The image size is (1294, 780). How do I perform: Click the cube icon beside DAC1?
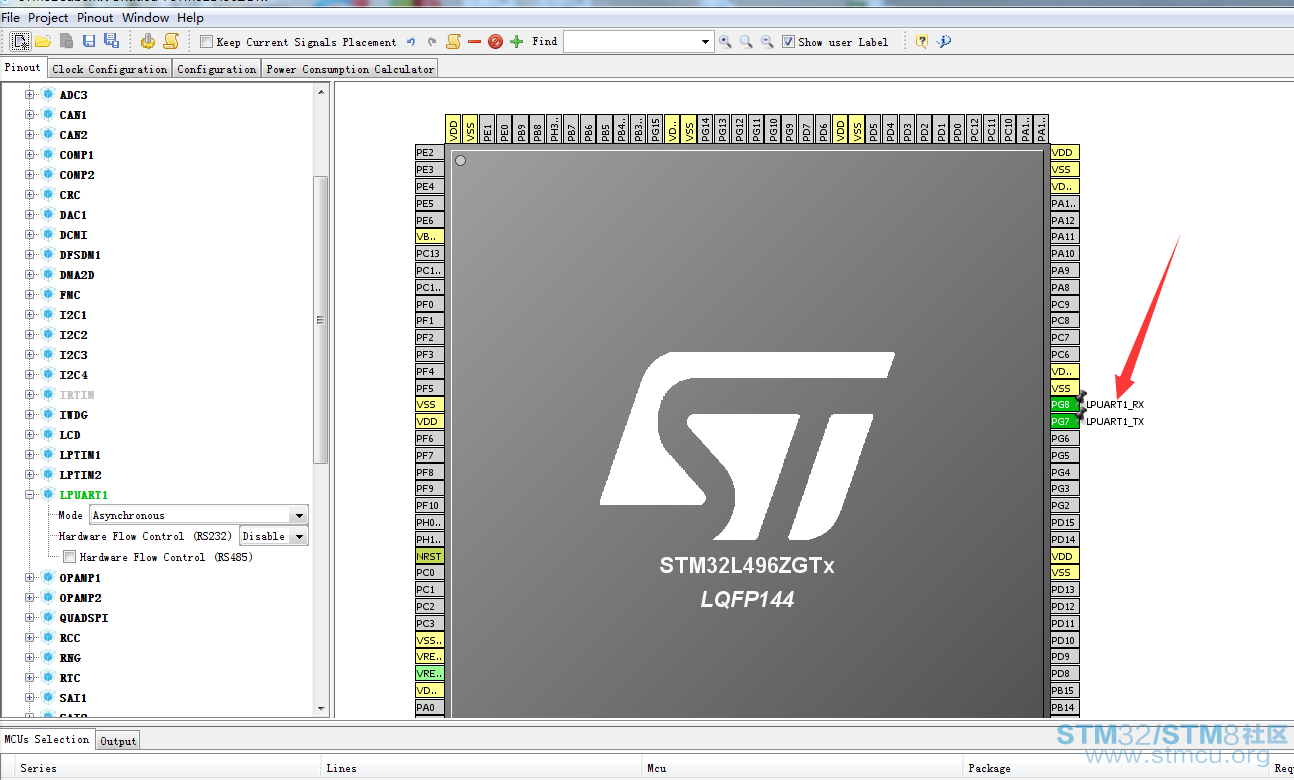[x=48, y=215]
